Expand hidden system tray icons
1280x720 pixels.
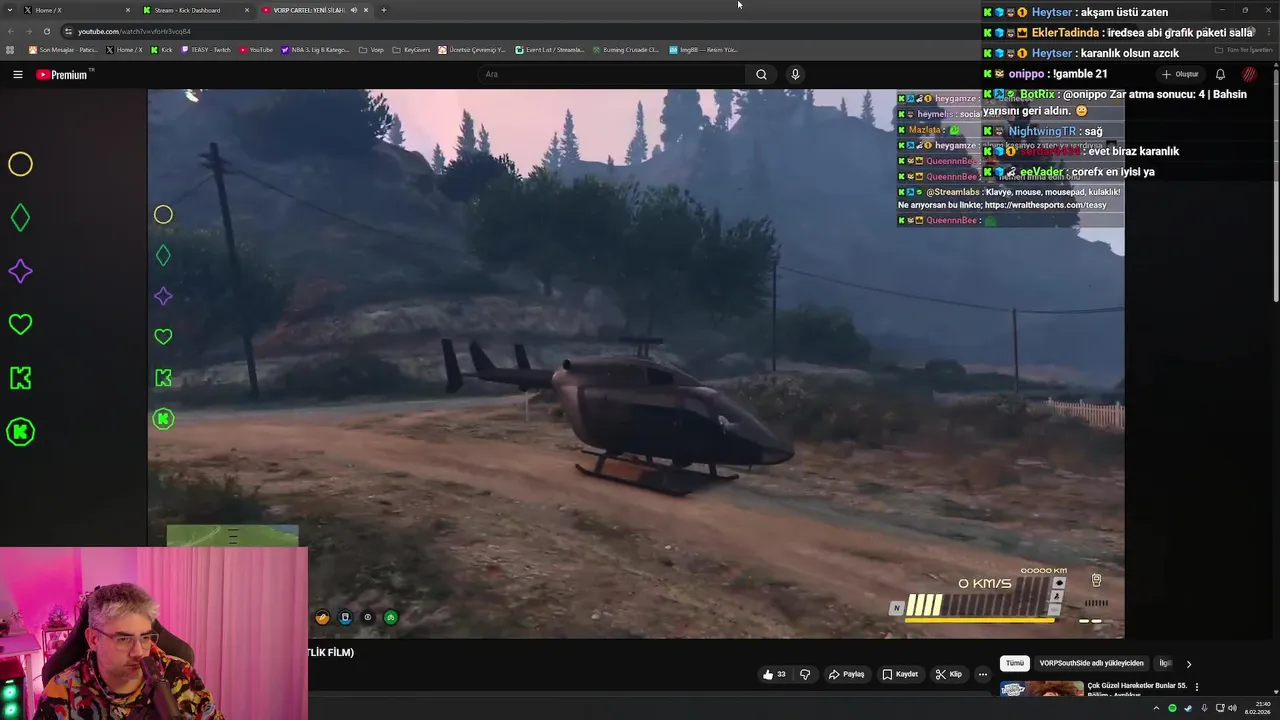pos(1156,708)
